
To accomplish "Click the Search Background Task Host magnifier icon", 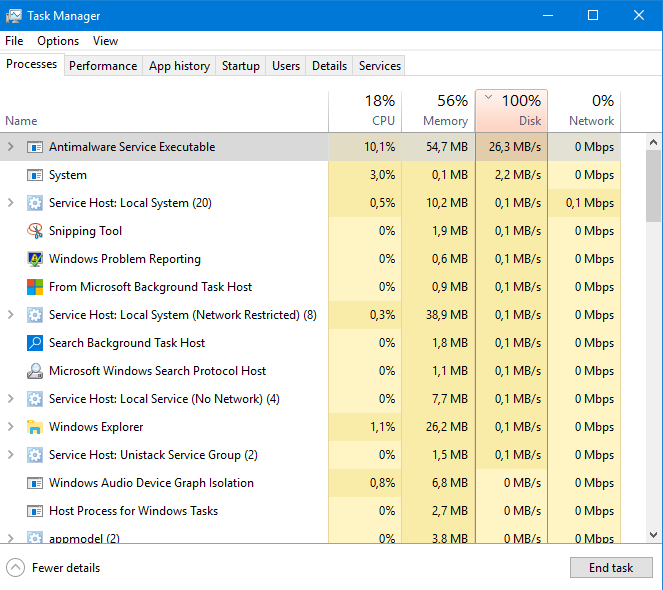I will (35, 343).
